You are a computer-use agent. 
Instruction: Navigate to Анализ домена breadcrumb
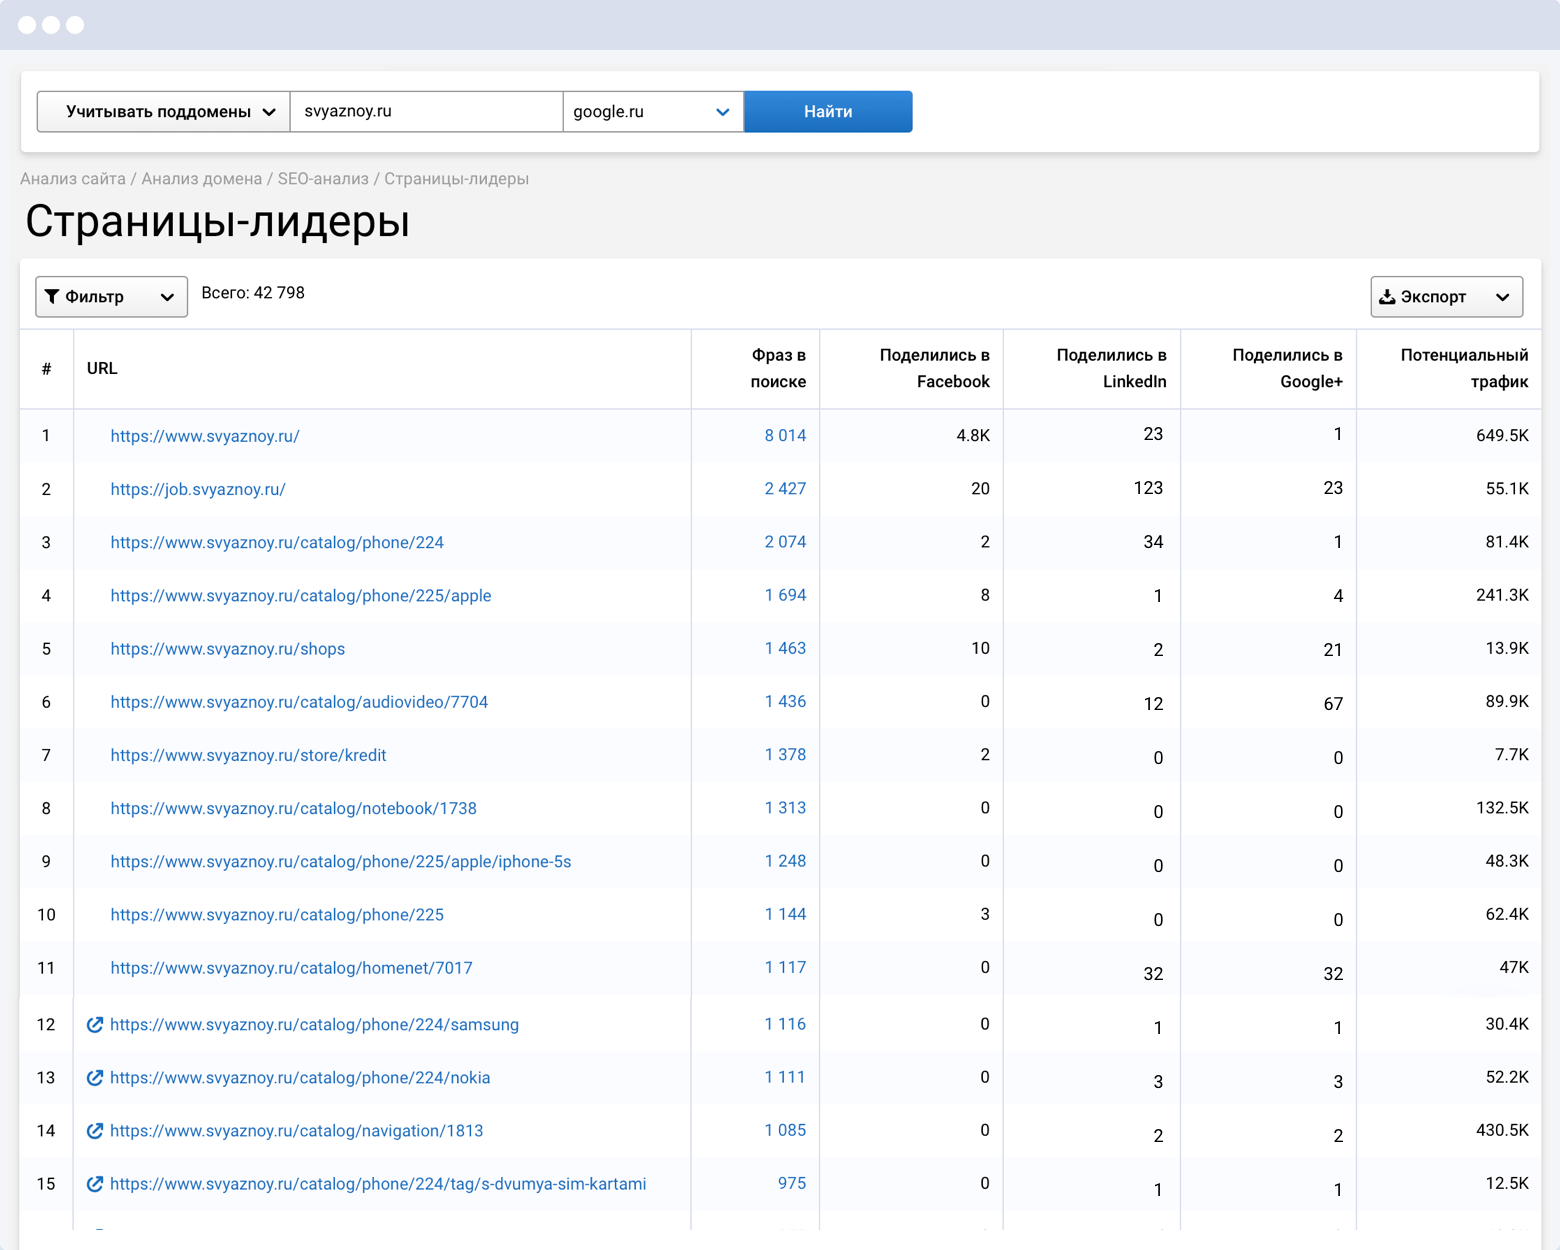[x=201, y=179]
